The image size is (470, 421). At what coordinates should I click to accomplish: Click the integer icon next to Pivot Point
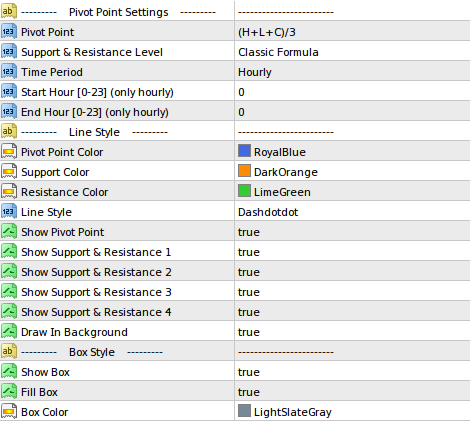point(9,32)
